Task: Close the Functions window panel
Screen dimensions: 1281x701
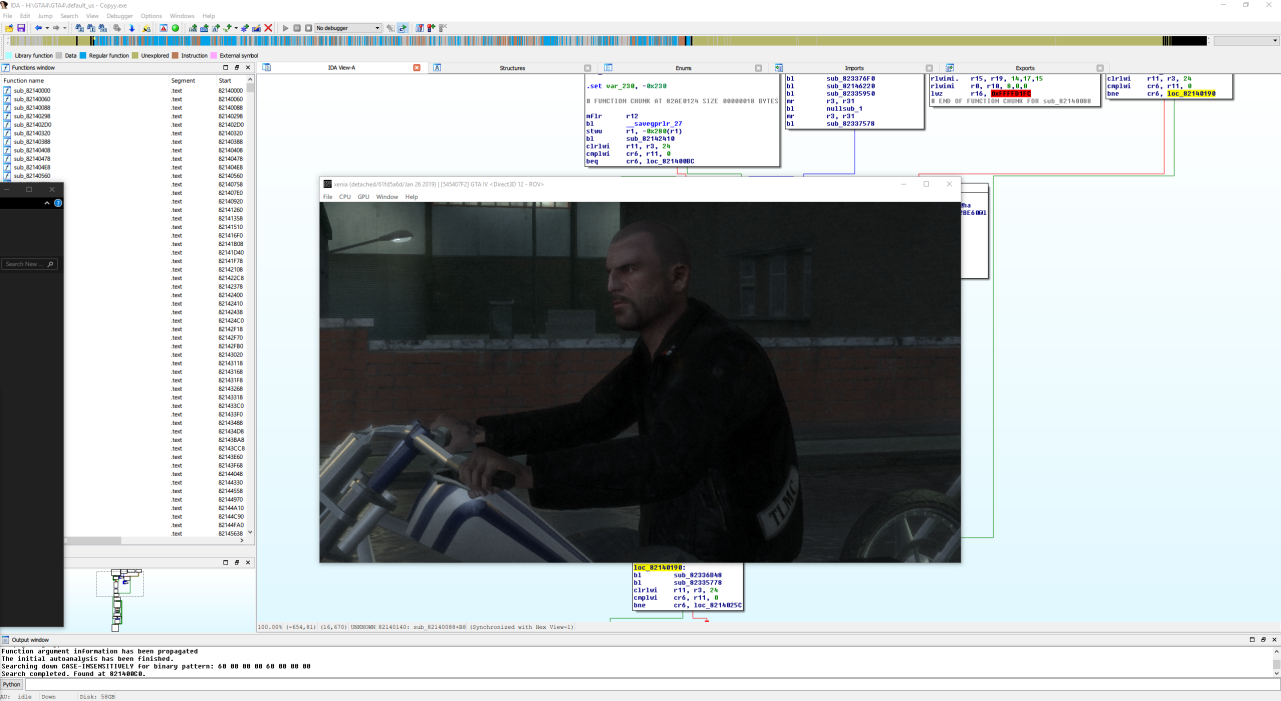Action: point(248,68)
